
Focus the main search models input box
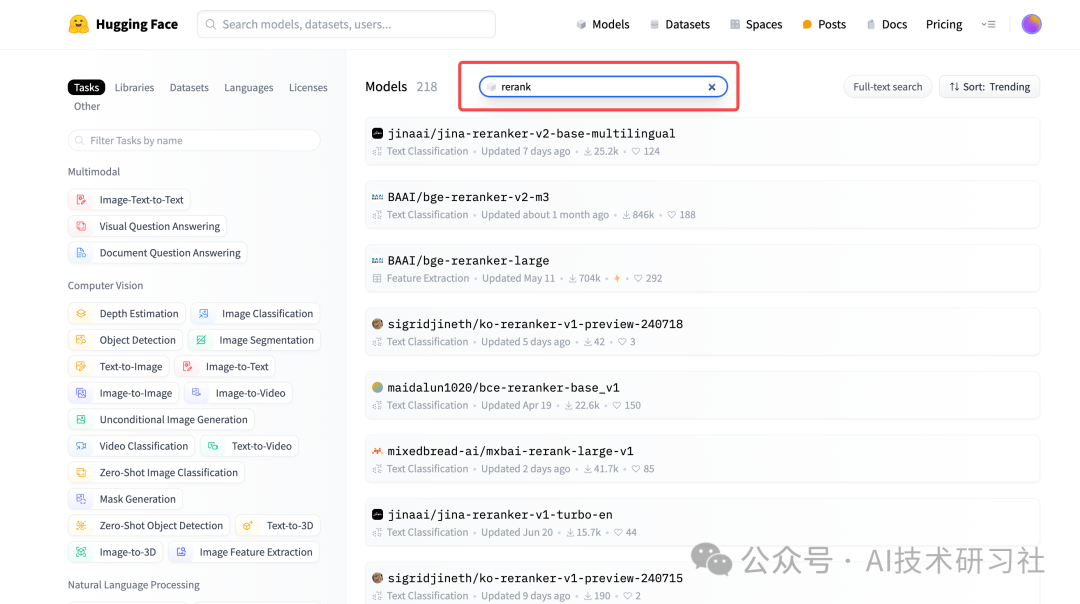(x=346, y=24)
